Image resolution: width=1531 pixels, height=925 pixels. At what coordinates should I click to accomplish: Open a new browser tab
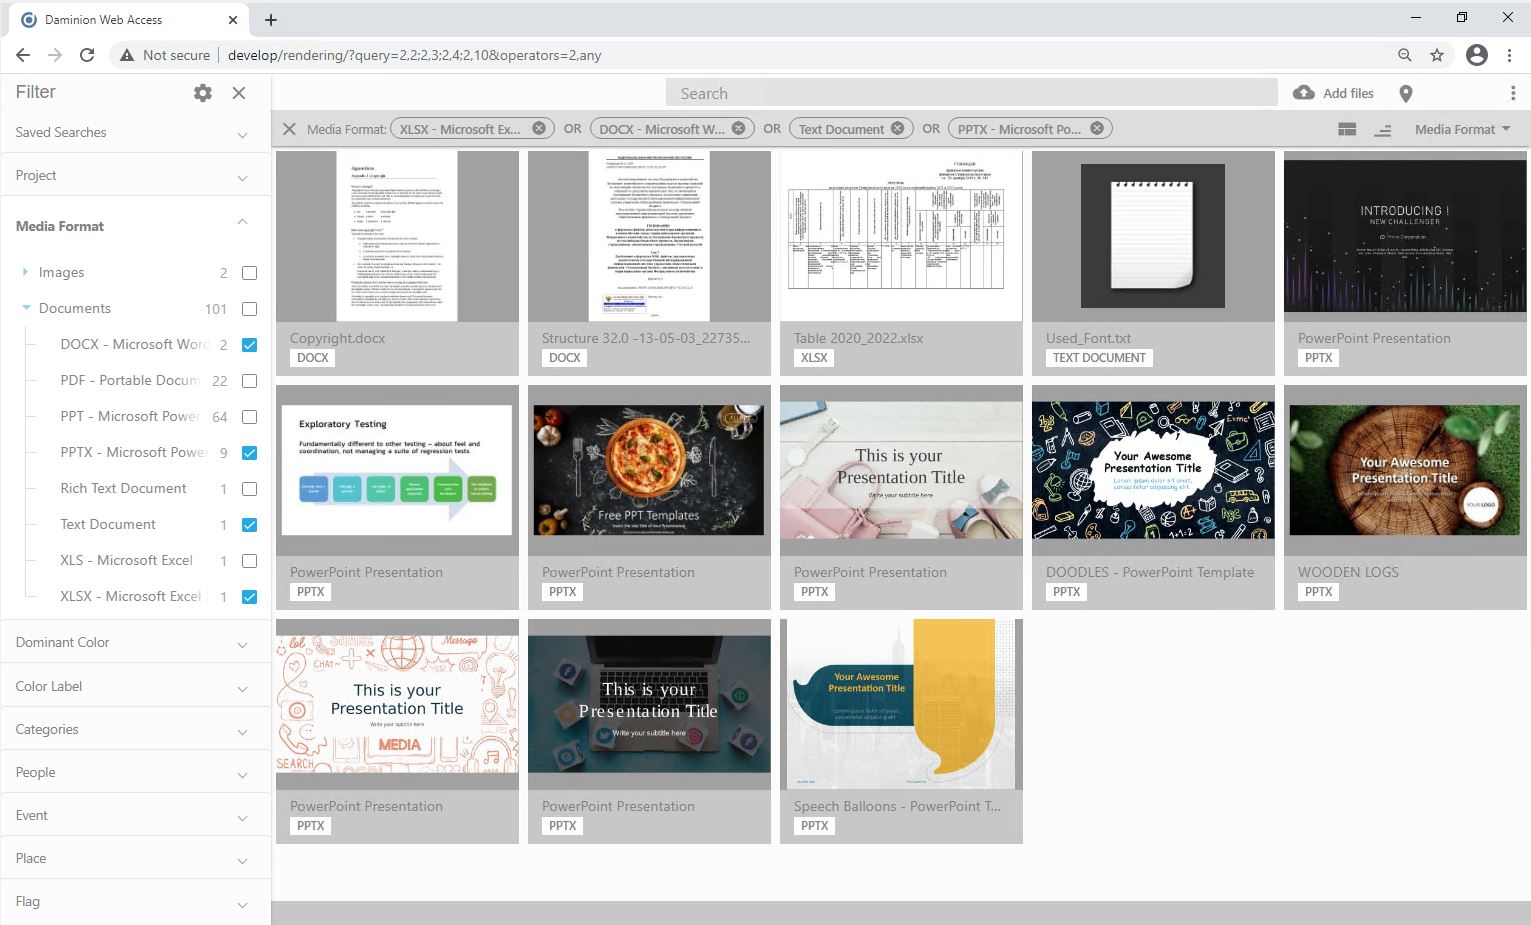coord(271,19)
